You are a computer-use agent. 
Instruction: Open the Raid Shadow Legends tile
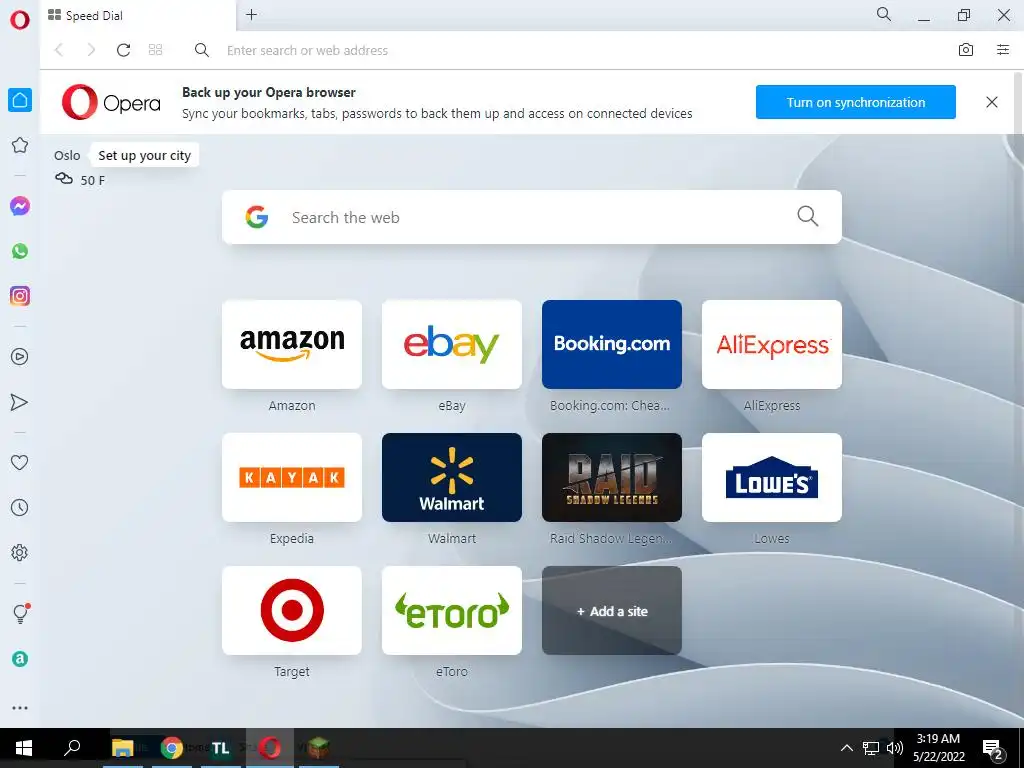[x=612, y=477]
